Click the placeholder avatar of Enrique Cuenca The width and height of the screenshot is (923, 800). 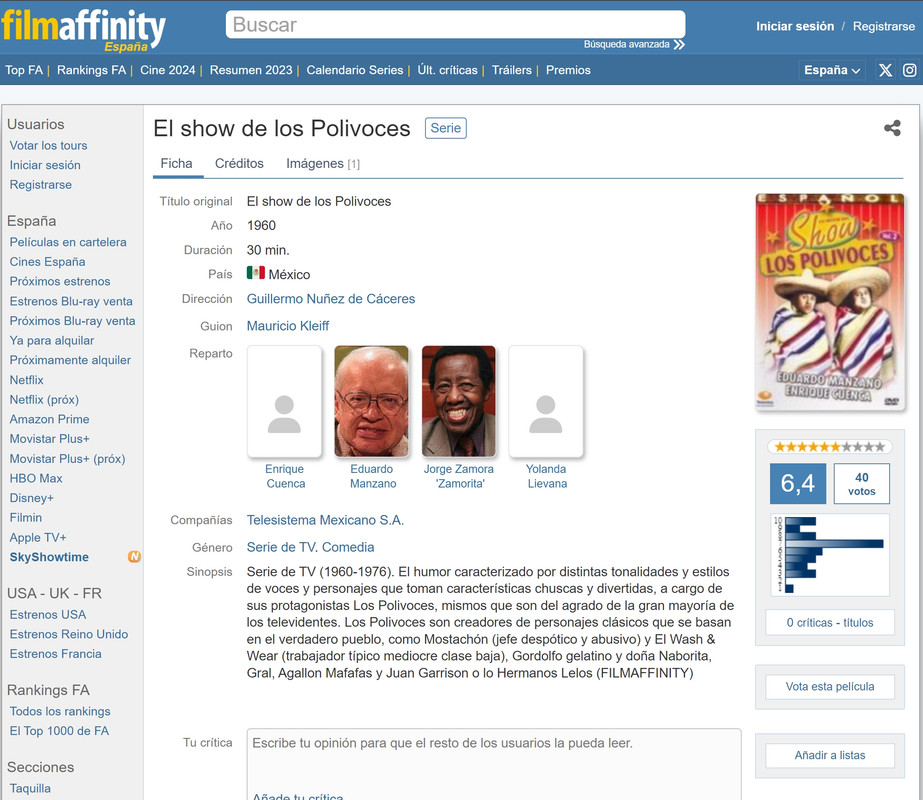point(284,401)
